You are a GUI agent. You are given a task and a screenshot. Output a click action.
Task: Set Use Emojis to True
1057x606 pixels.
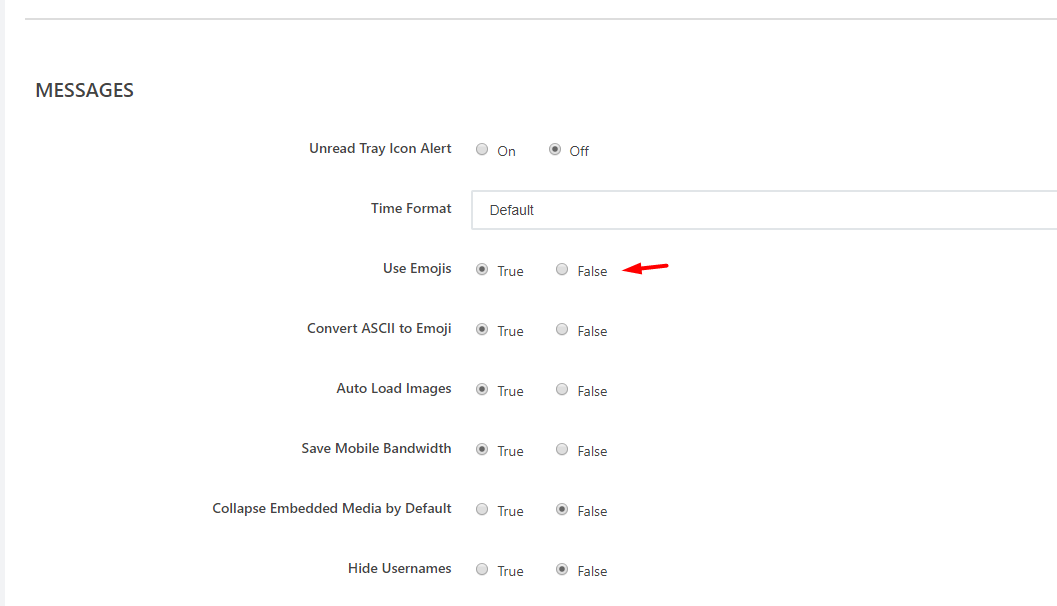[482, 270]
